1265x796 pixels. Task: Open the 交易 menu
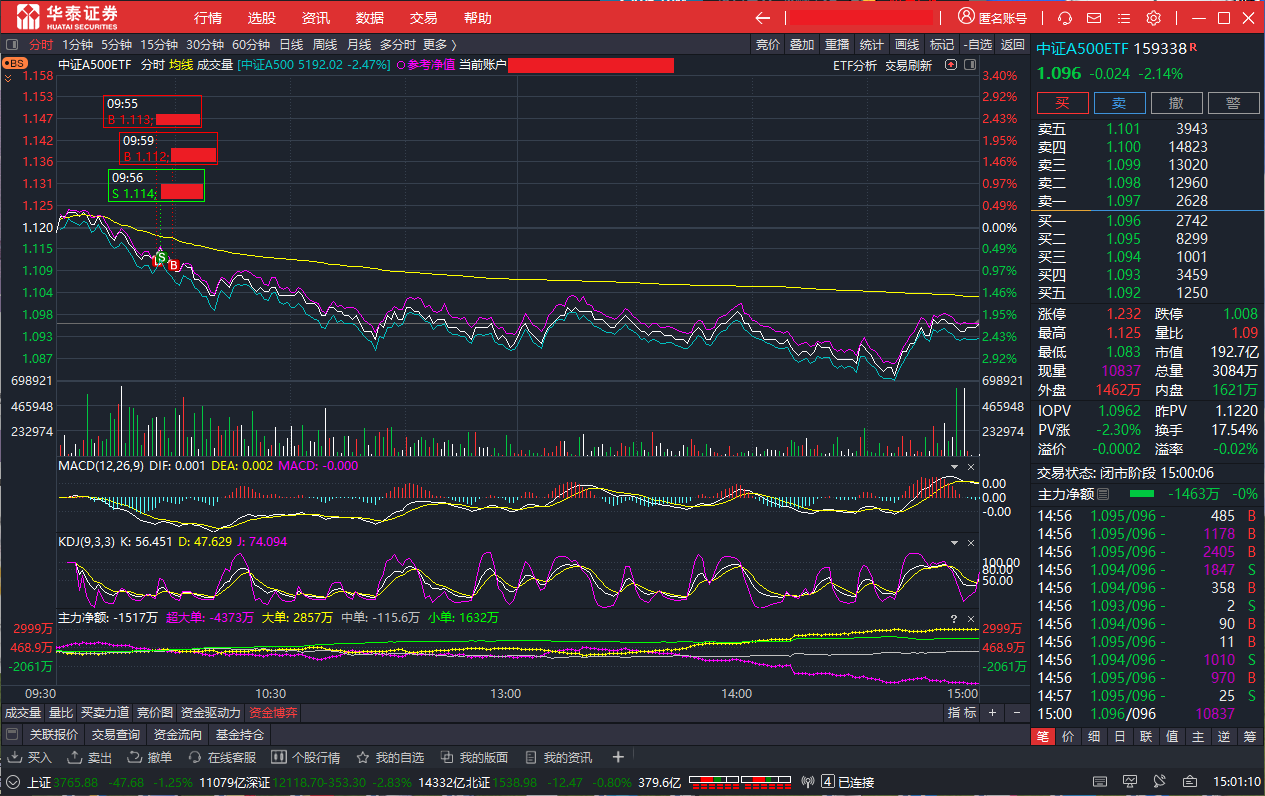click(x=423, y=18)
